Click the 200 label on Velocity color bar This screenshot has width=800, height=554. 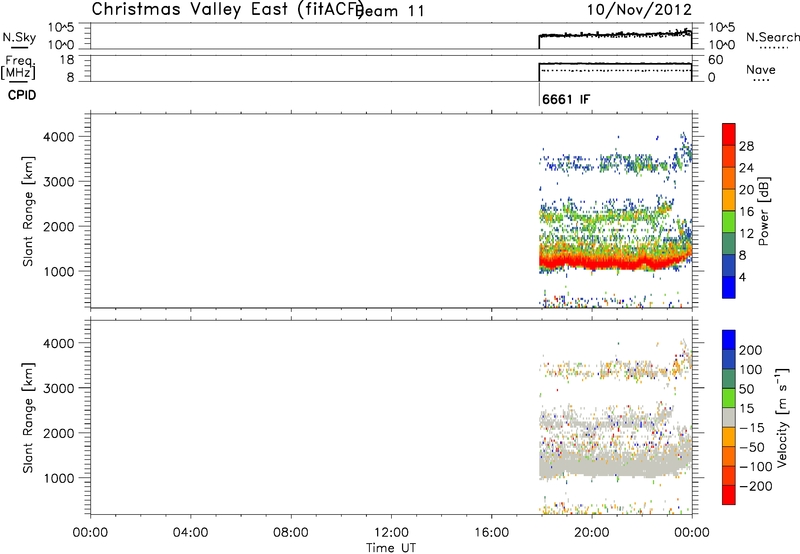(751, 350)
